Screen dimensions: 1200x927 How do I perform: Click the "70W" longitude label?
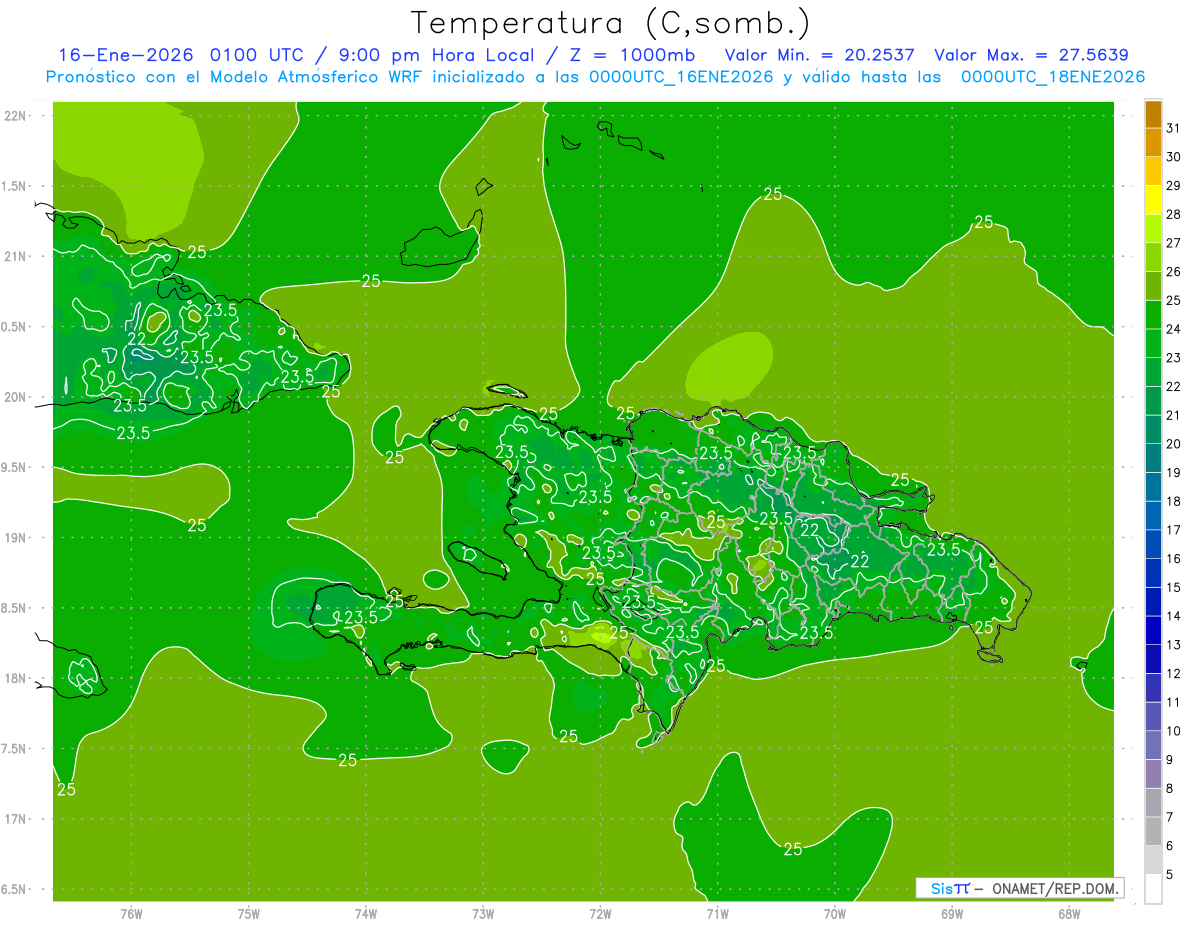click(x=835, y=913)
